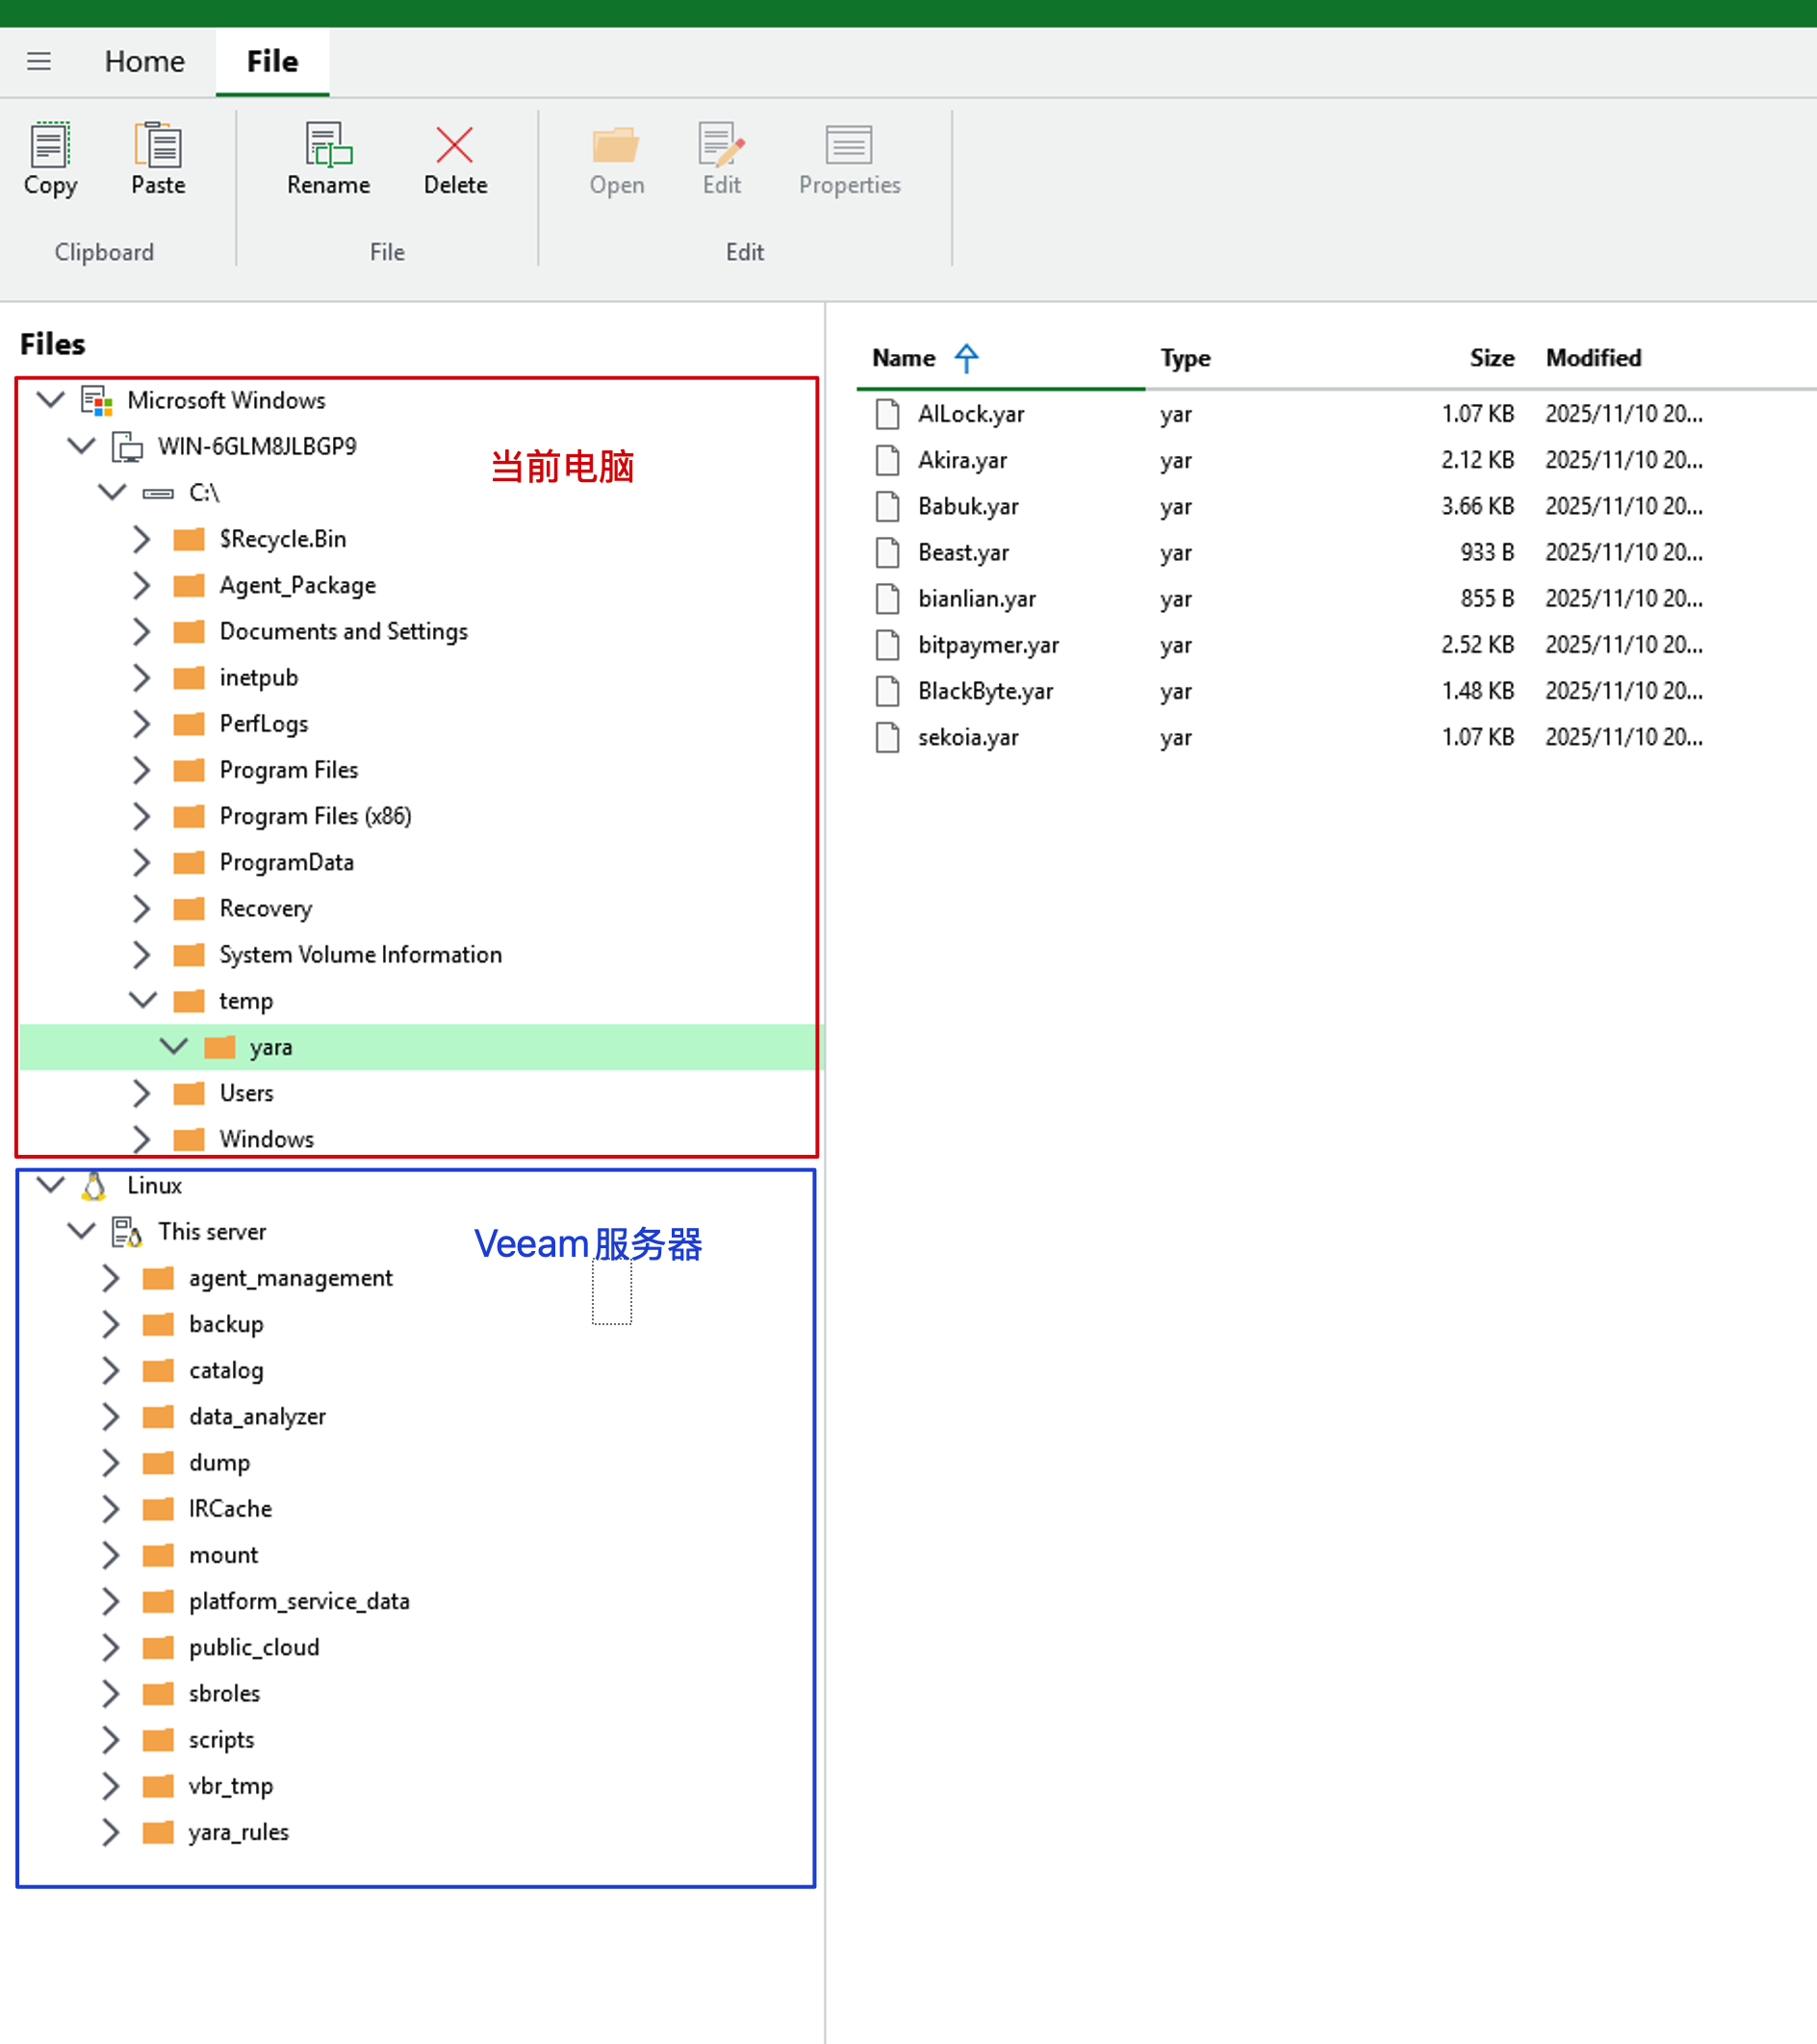Click the Akira.yar file icon
The height and width of the screenshot is (2044, 1817).
(887, 460)
